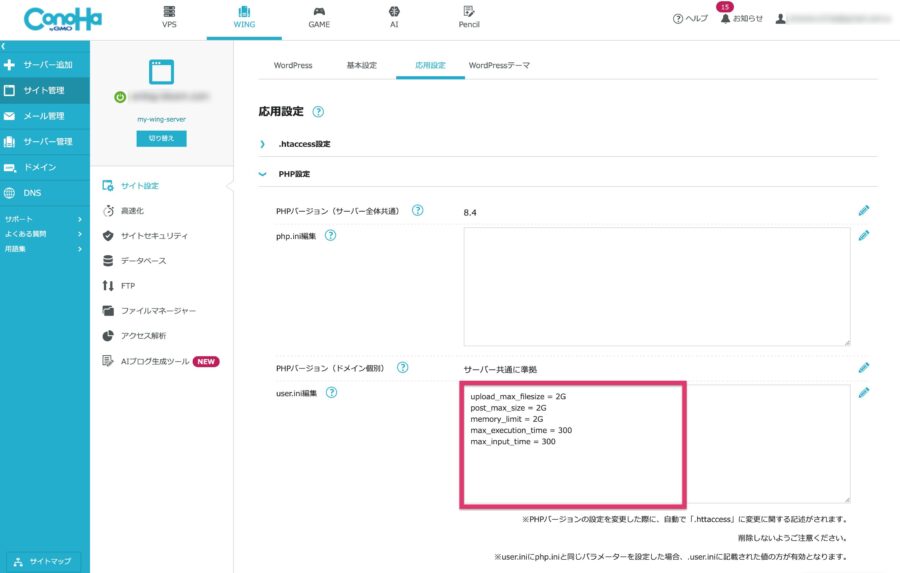Open the AI service tab
This screenshot has height=573, width=900.
[x=394, y=17]
